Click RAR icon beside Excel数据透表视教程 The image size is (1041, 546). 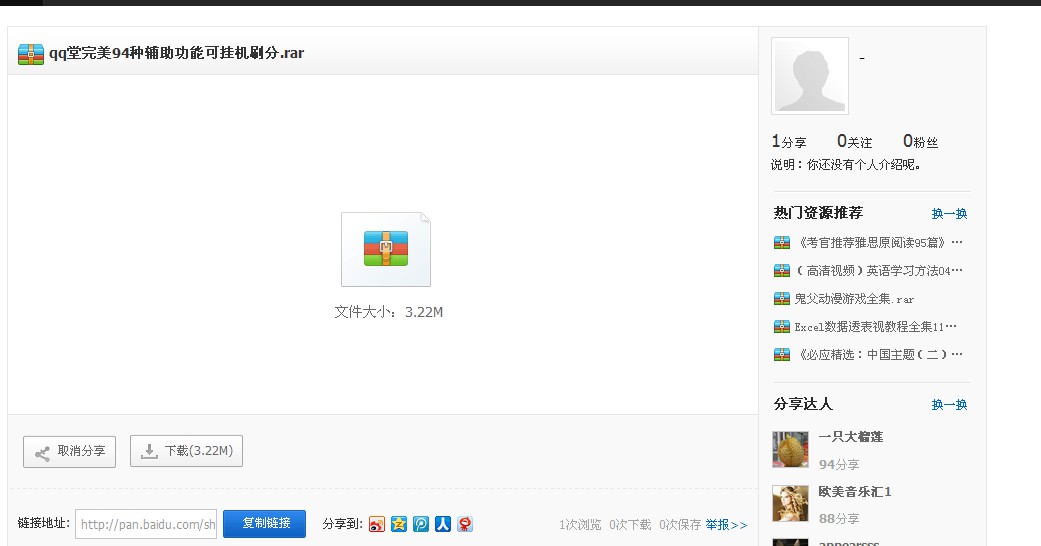[x=782, y=327]
